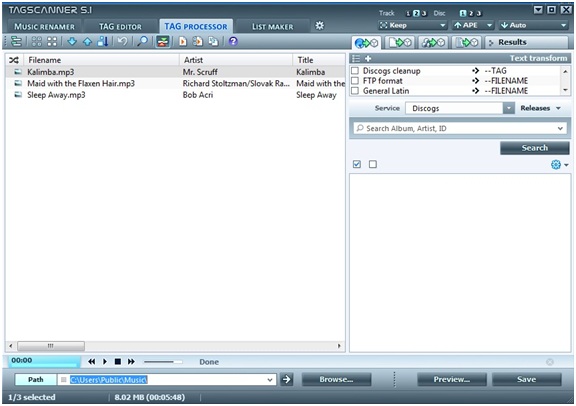Enable General Latin checkbox

pos(355,90)
